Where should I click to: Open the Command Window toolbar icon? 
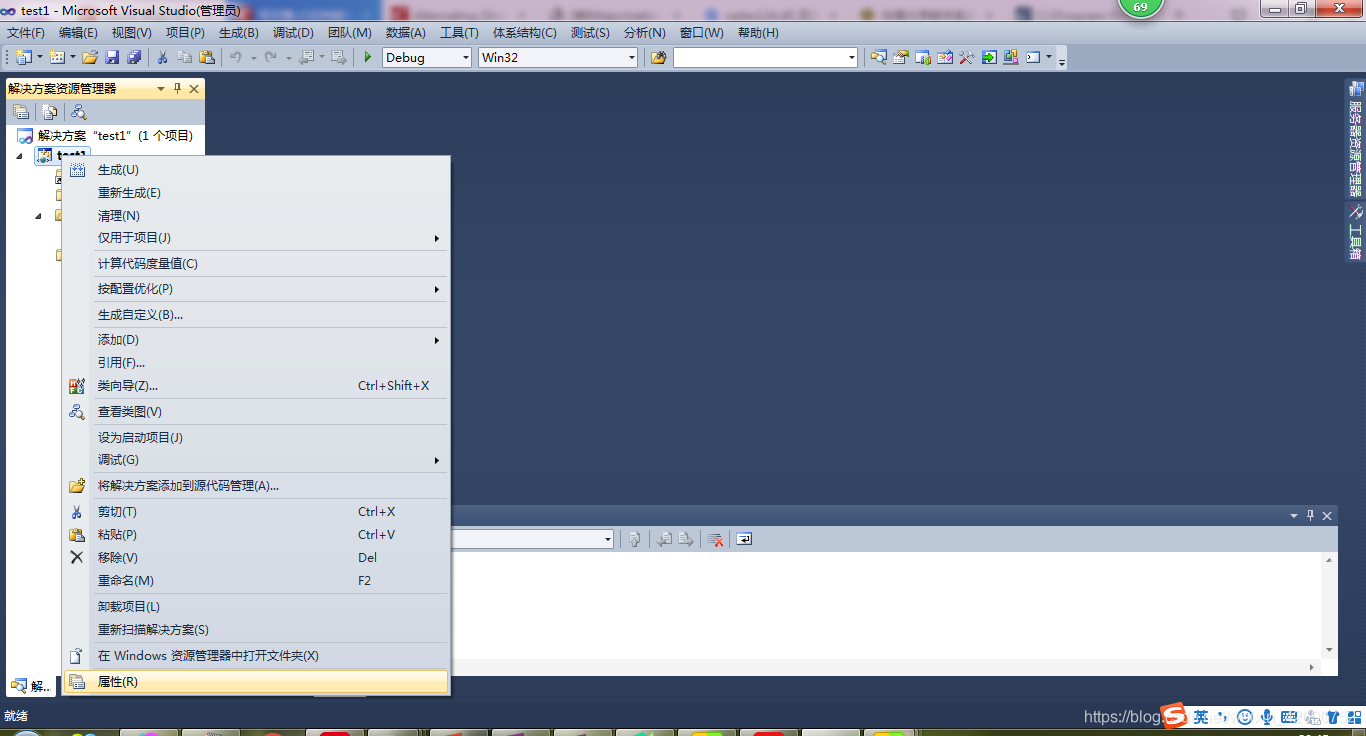pyautogui.click(x=1033, y=57)
